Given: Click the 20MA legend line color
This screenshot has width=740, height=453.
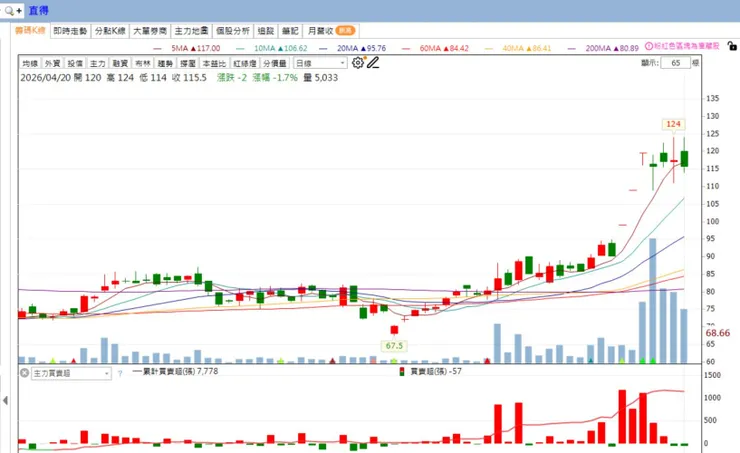Looking at the screenshot, I should (323, 48).
